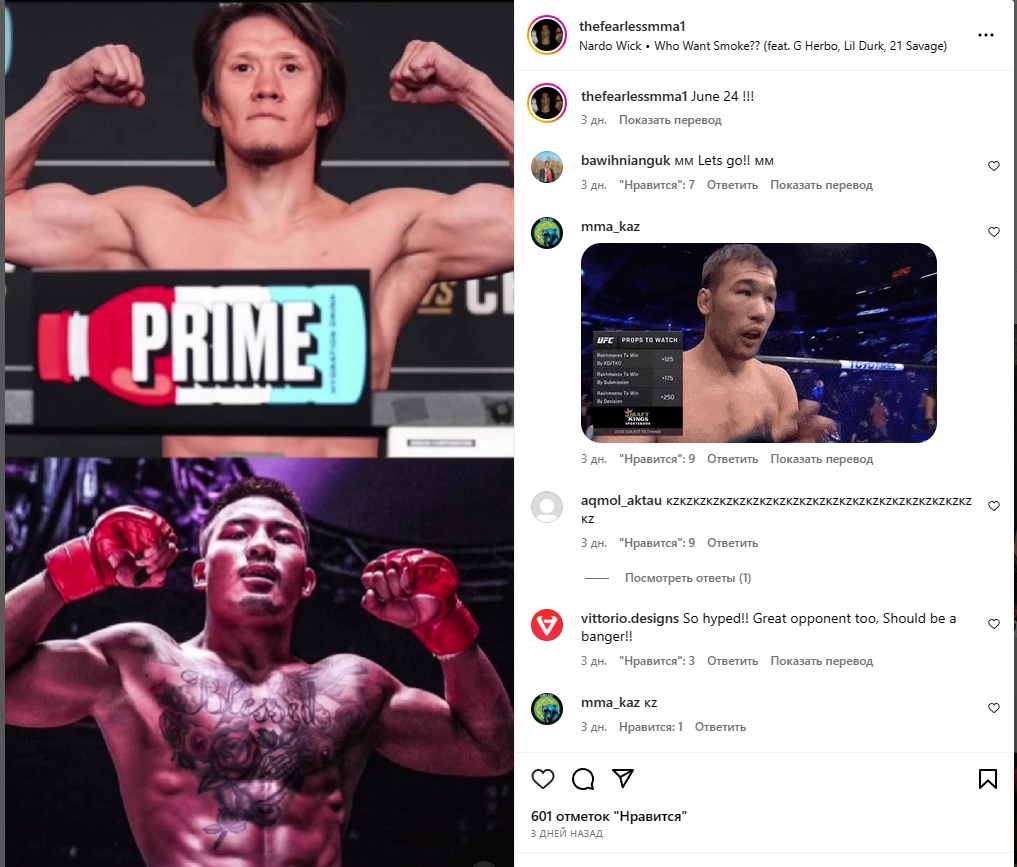Reply to bawihnianguk's comment
The width and height of the screenshot is (1017, 867).
click(x=732, y=185)
